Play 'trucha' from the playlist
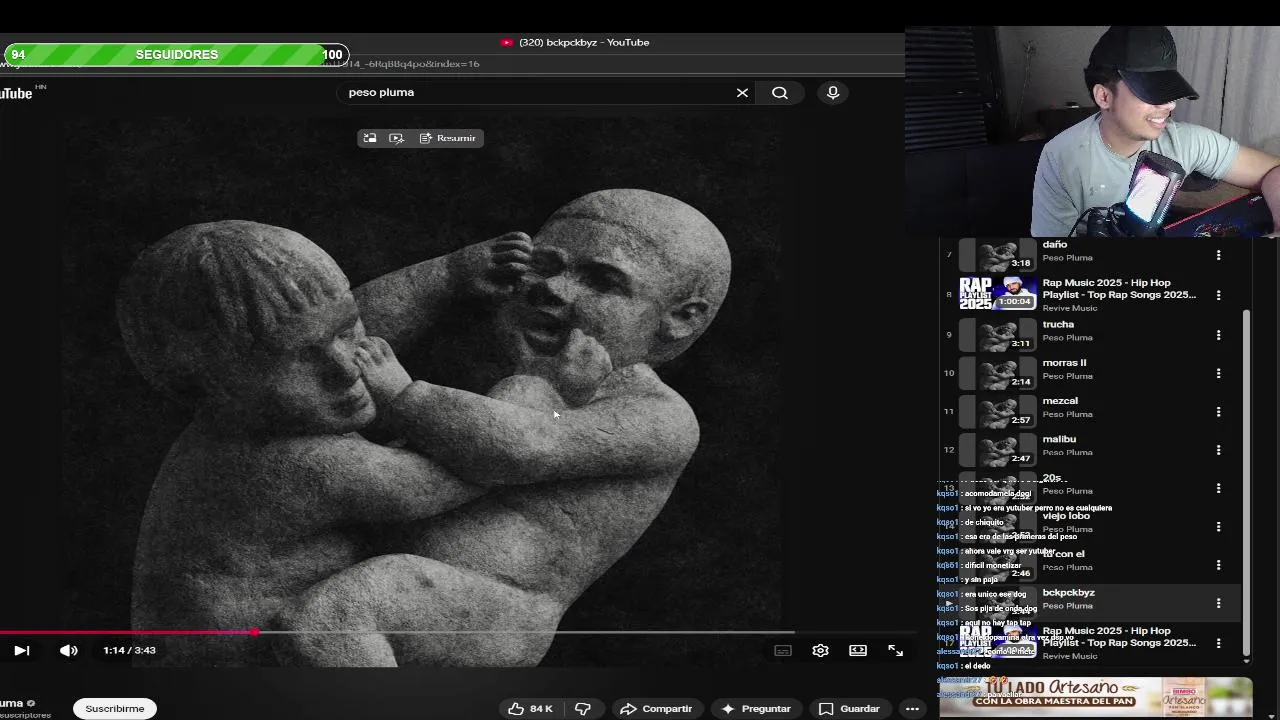 (1058, 324)
